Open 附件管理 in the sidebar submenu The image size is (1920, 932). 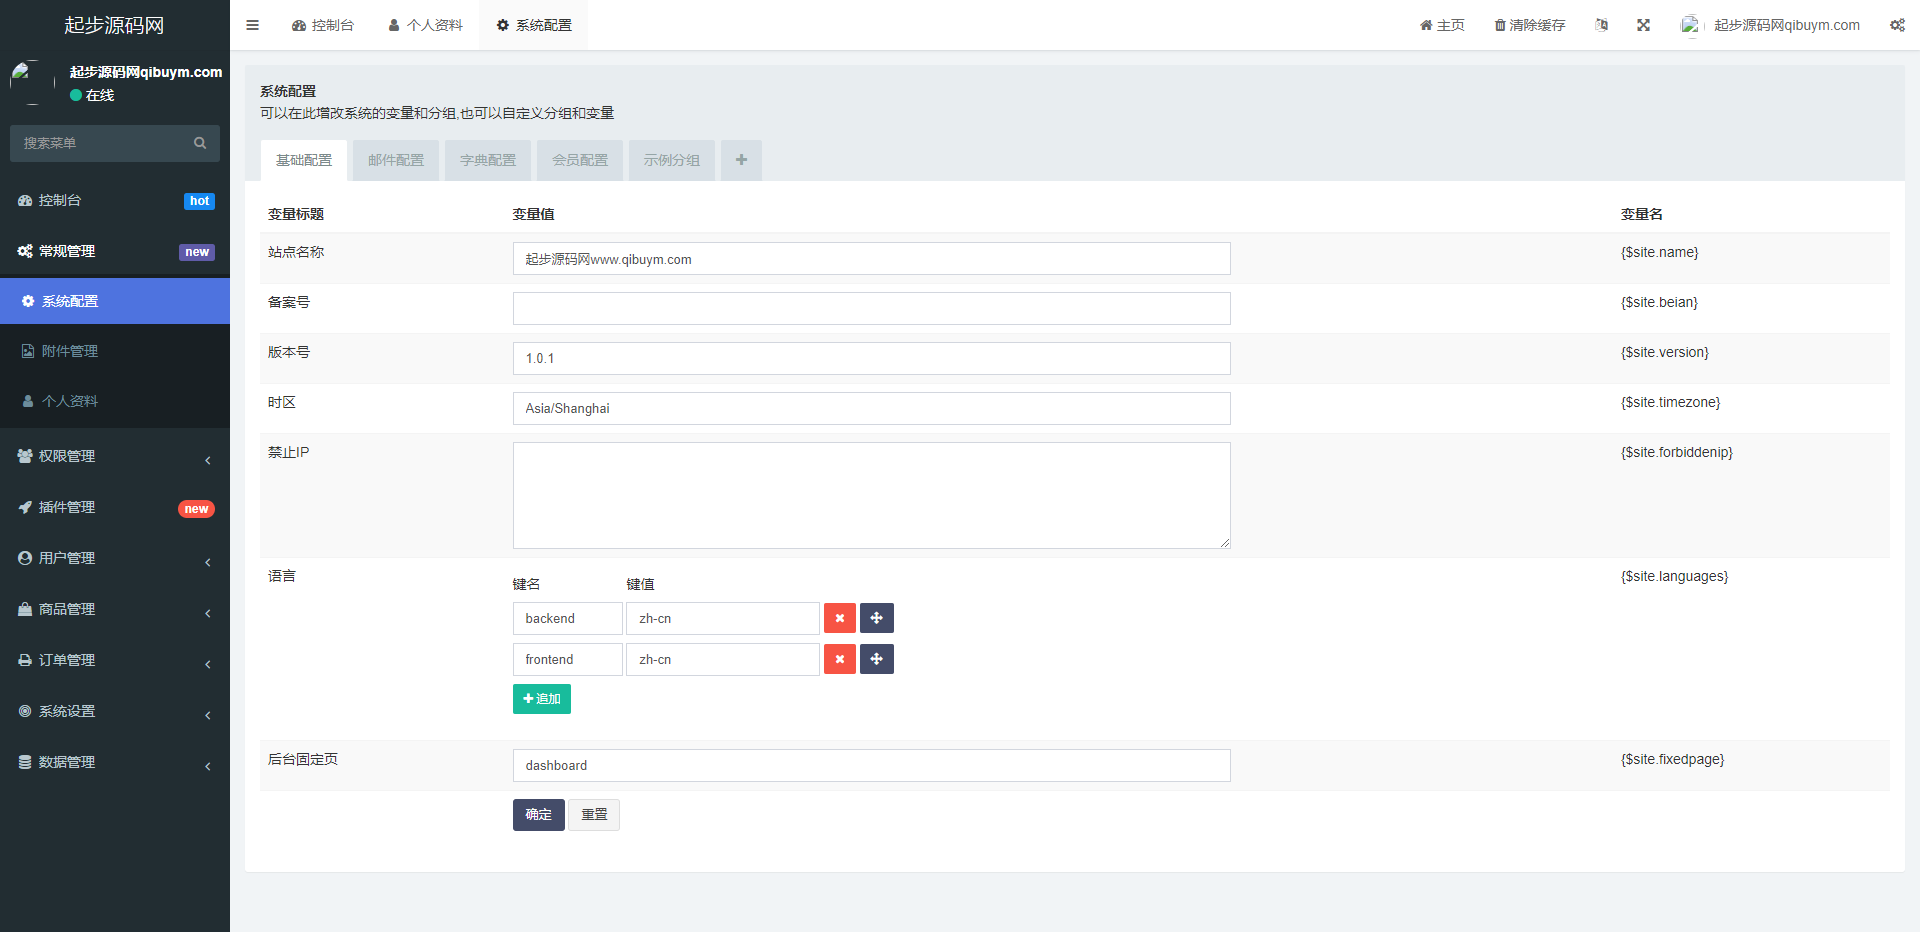(x=115, y=351)
